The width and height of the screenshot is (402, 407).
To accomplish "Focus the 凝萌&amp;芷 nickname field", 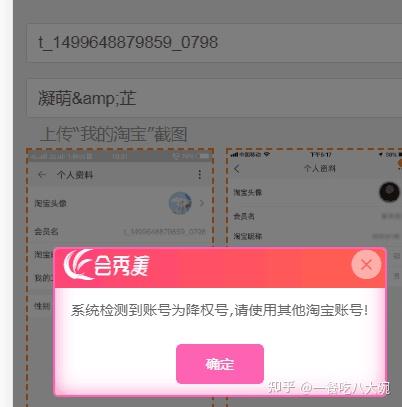I will point(214,98).
